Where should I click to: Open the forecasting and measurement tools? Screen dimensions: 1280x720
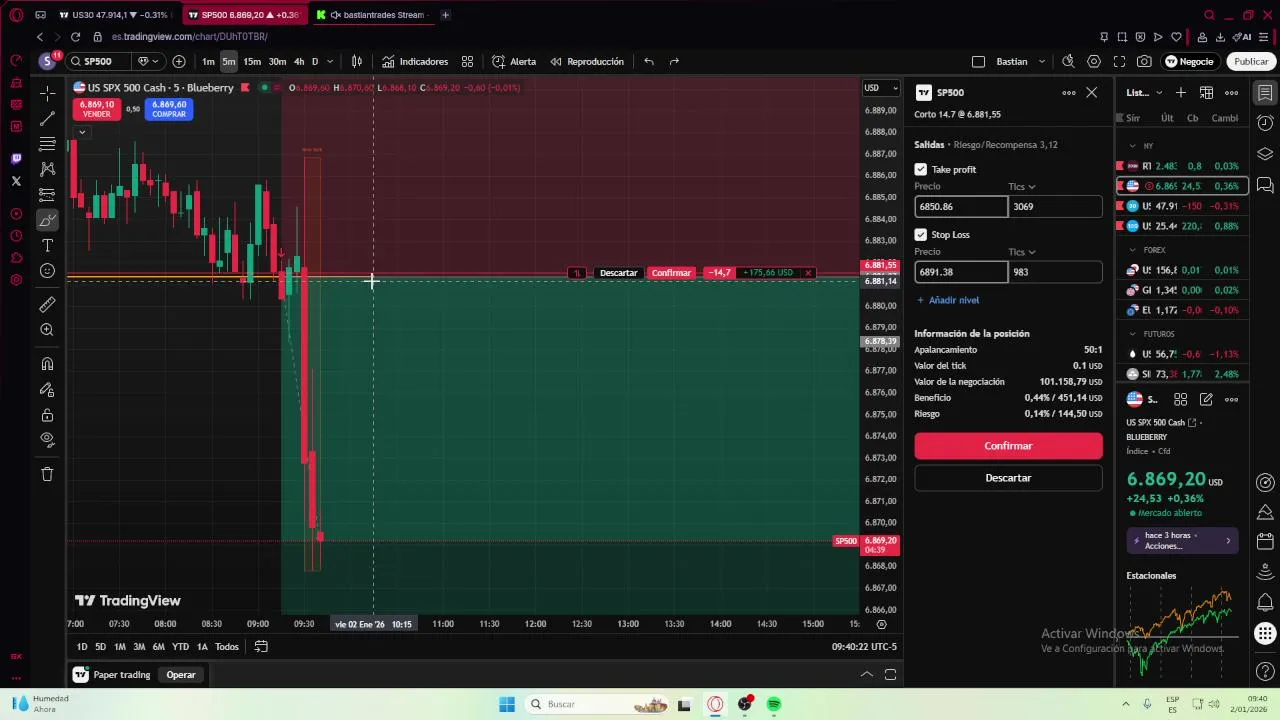coord(47,195)
